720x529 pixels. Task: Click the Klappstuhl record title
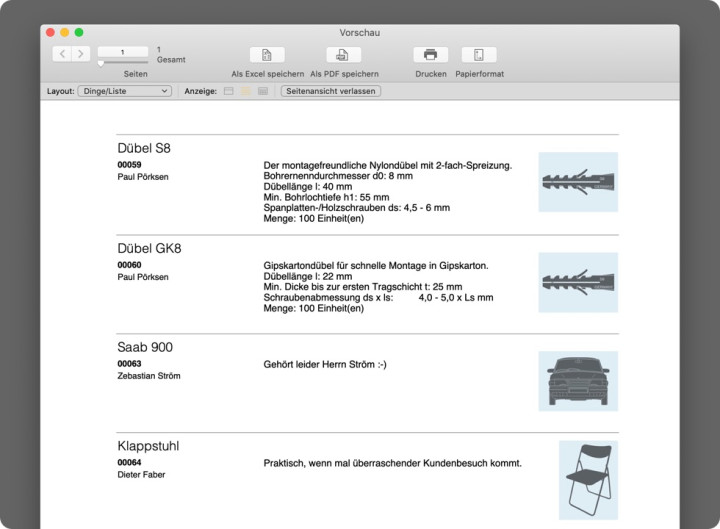[148, 446]
